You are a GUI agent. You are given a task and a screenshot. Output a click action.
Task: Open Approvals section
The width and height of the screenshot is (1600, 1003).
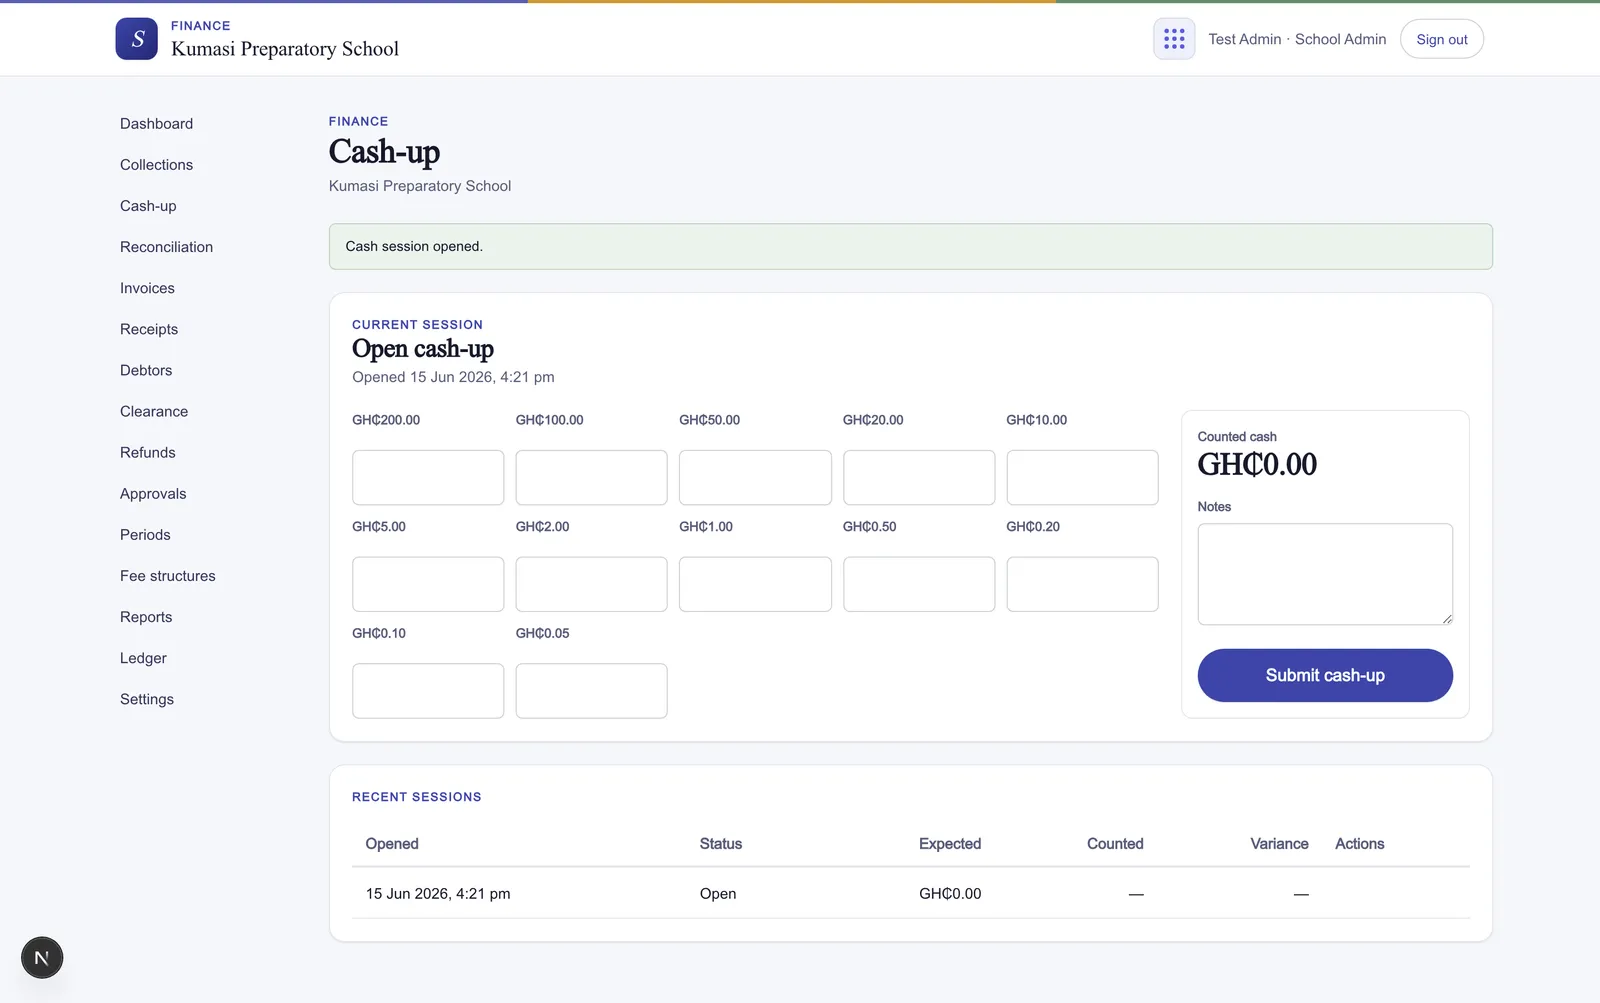[153, 494]
